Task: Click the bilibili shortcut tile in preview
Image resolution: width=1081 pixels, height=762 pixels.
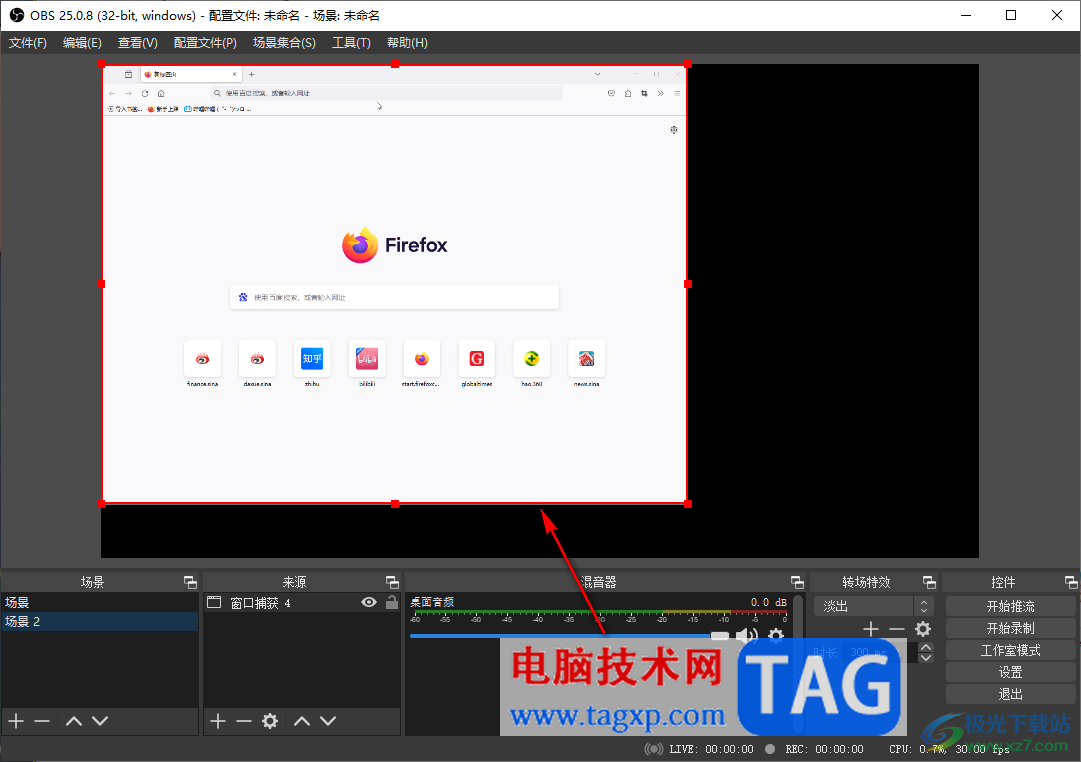Action: click(367, 359)
